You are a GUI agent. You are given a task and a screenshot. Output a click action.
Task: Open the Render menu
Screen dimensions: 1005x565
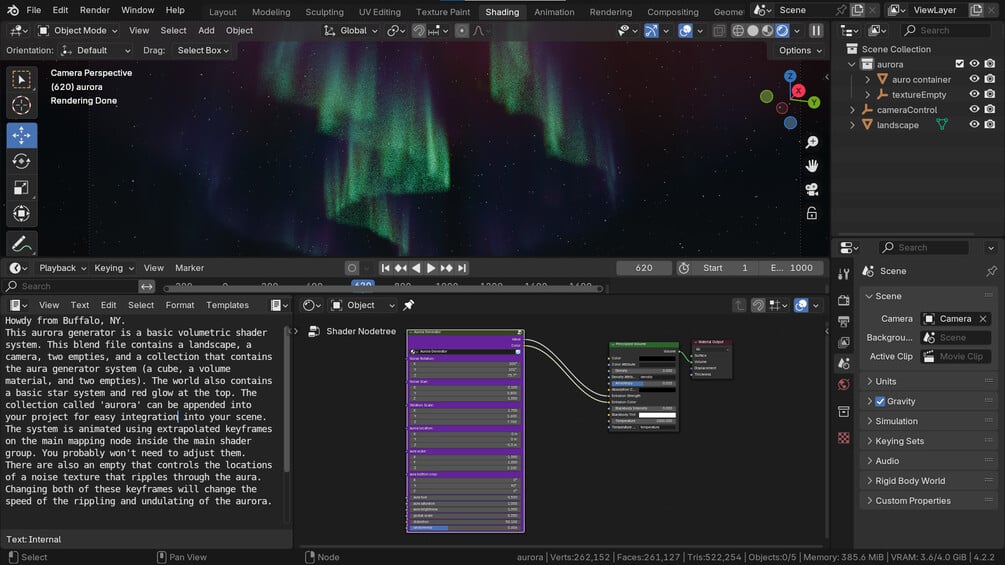pyautogui.click(x=94, y=10)
